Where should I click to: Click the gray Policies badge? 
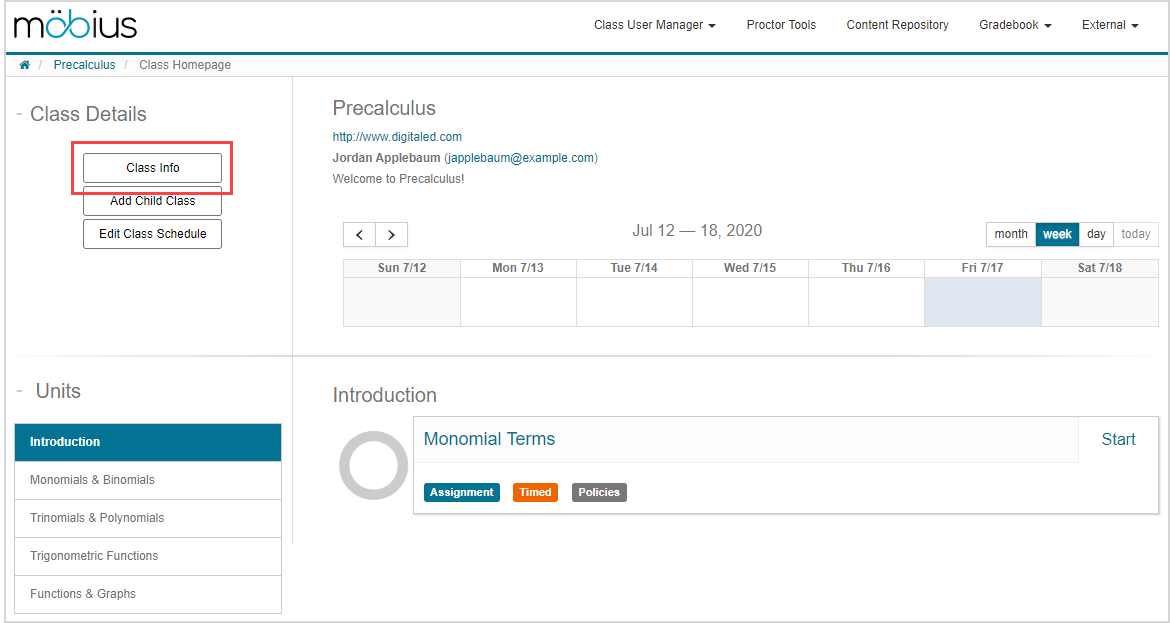[599, 492]
